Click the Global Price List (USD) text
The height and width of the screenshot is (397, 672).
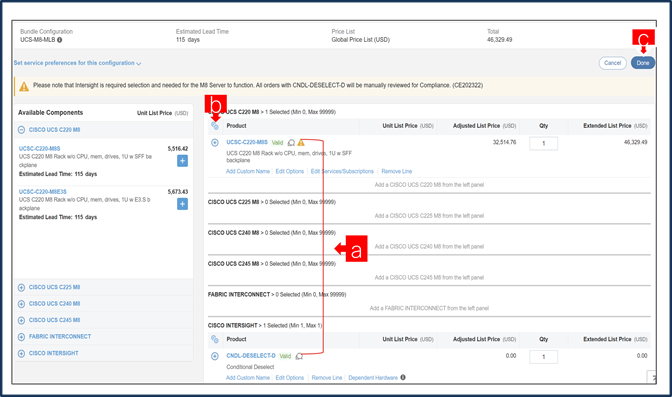point(360,39)
